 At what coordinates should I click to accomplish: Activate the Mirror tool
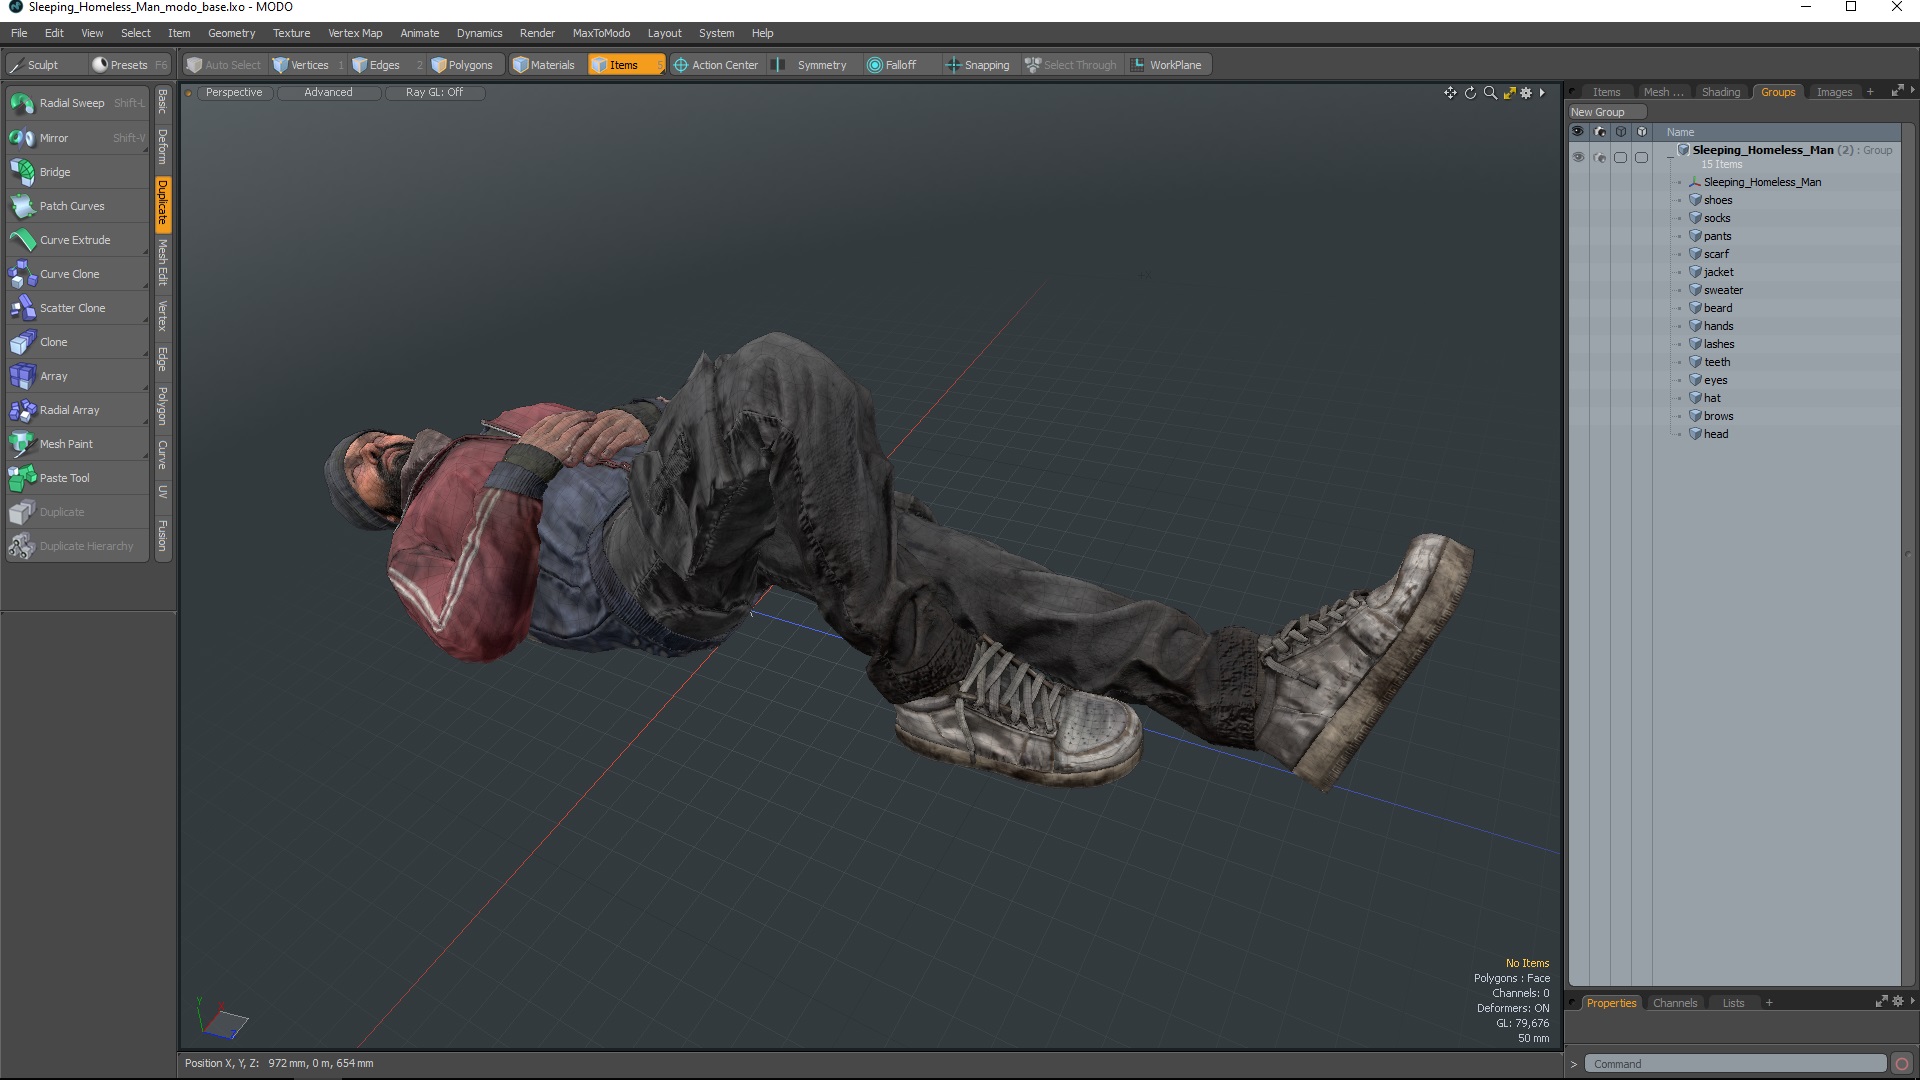click(x=77, y=138)
